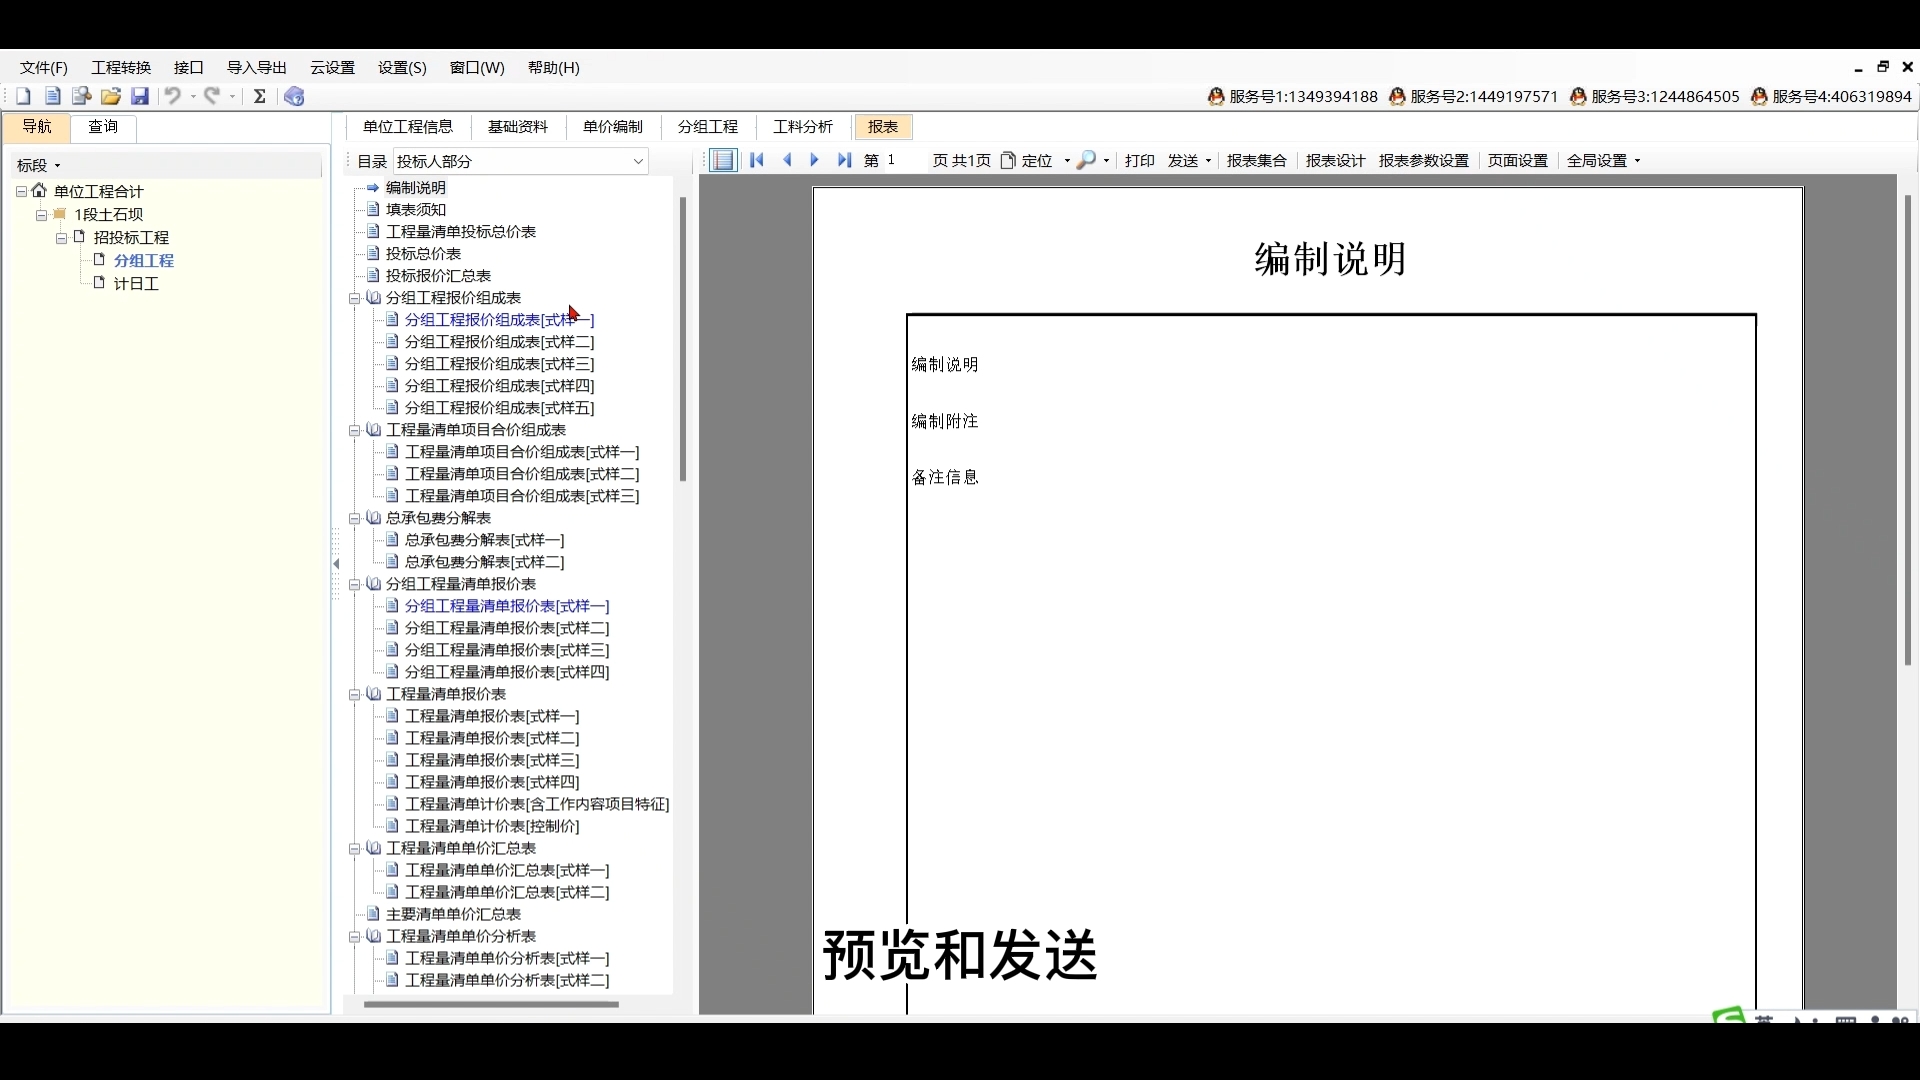The image size is (1920, 1080).
Task: Click 服务号3 QQ penguin icon
Action: [x=1578, y=97]
